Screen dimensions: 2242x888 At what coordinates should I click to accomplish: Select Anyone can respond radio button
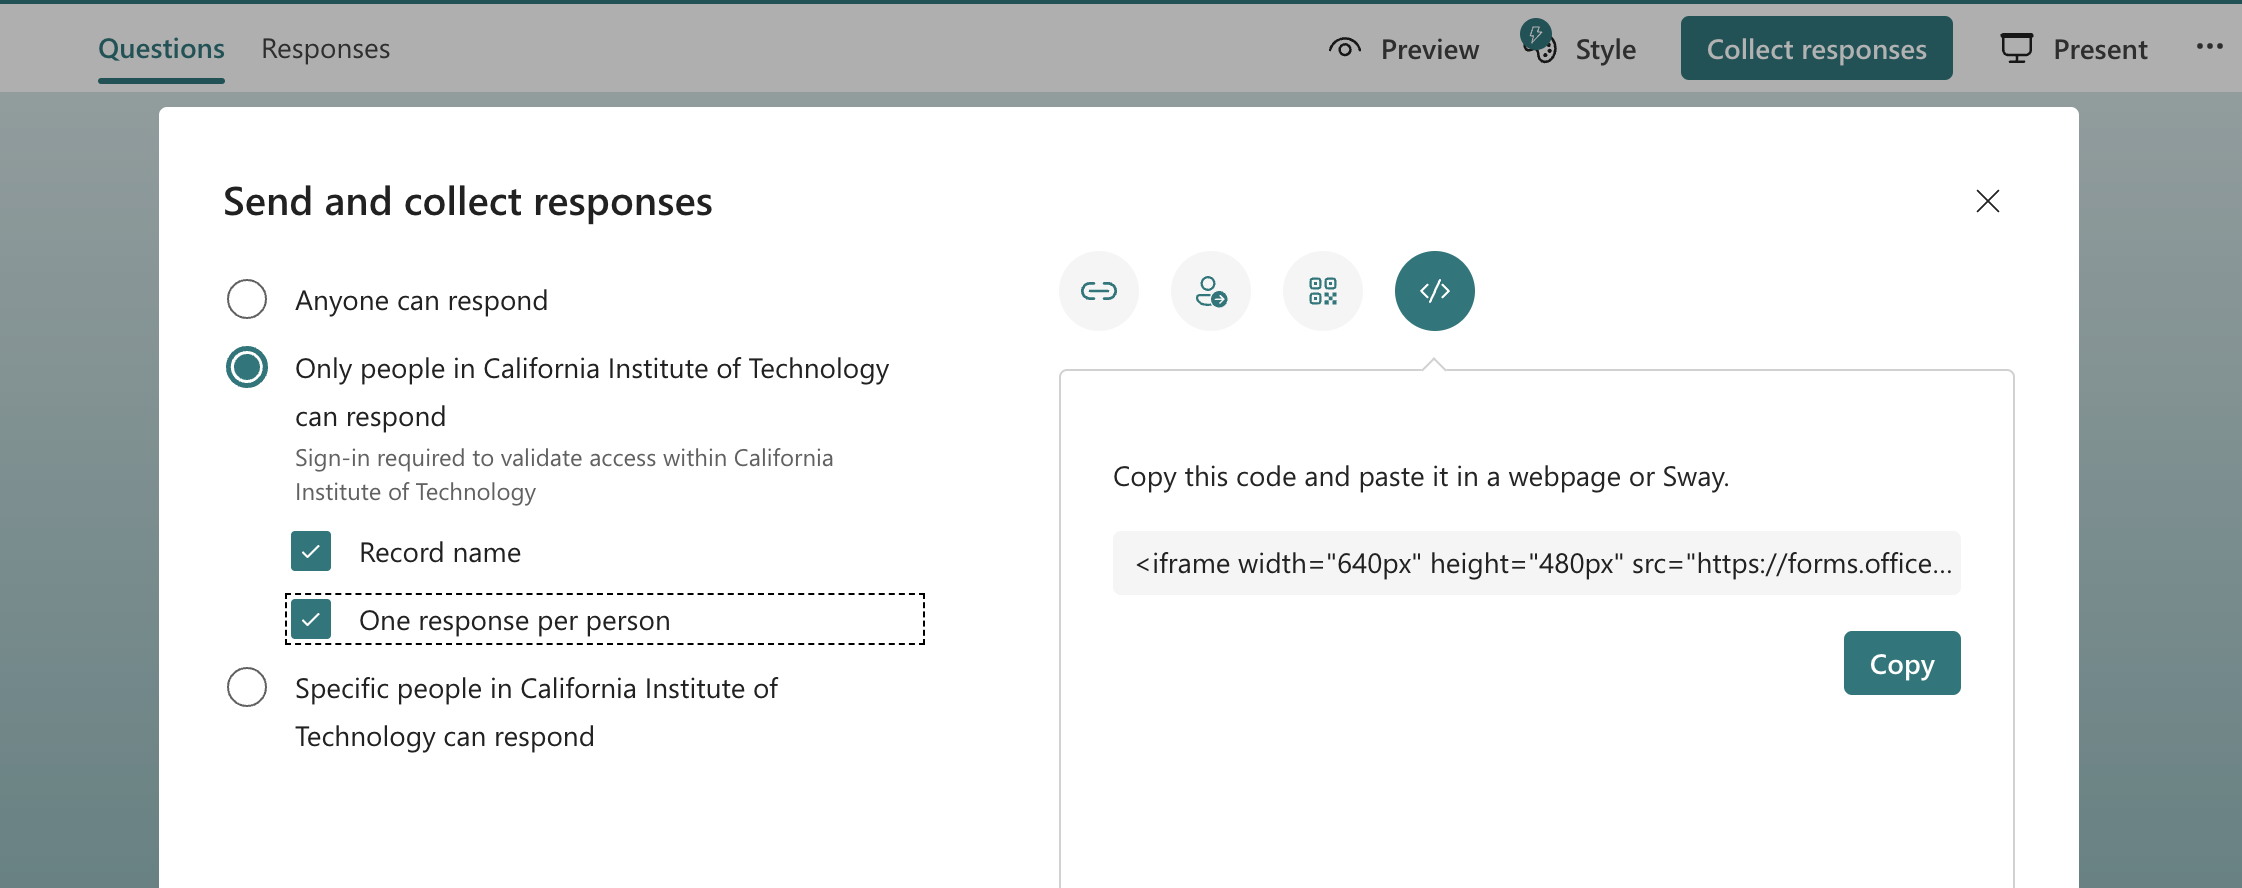(x=247, y=299)
